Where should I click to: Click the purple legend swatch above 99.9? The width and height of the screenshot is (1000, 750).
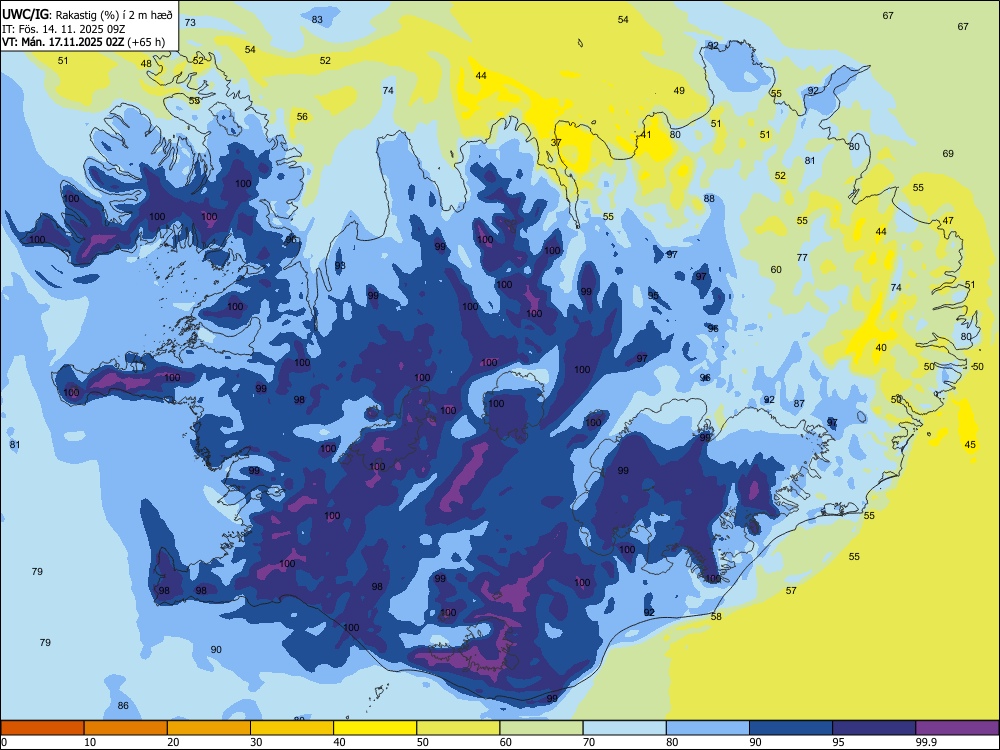pos(957,728)
